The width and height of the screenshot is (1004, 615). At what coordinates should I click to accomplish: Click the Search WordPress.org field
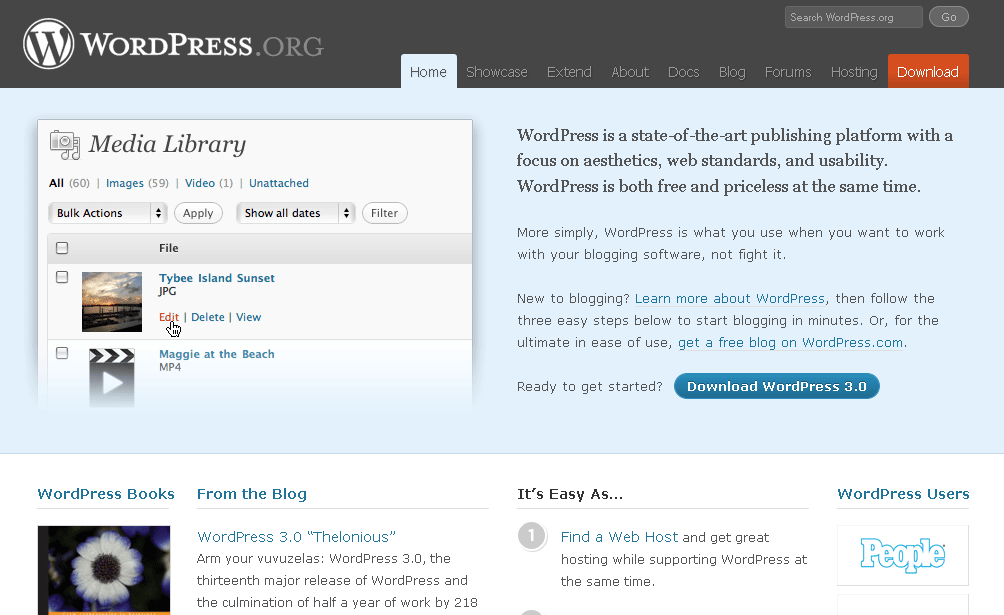click(x=854, y=17)
